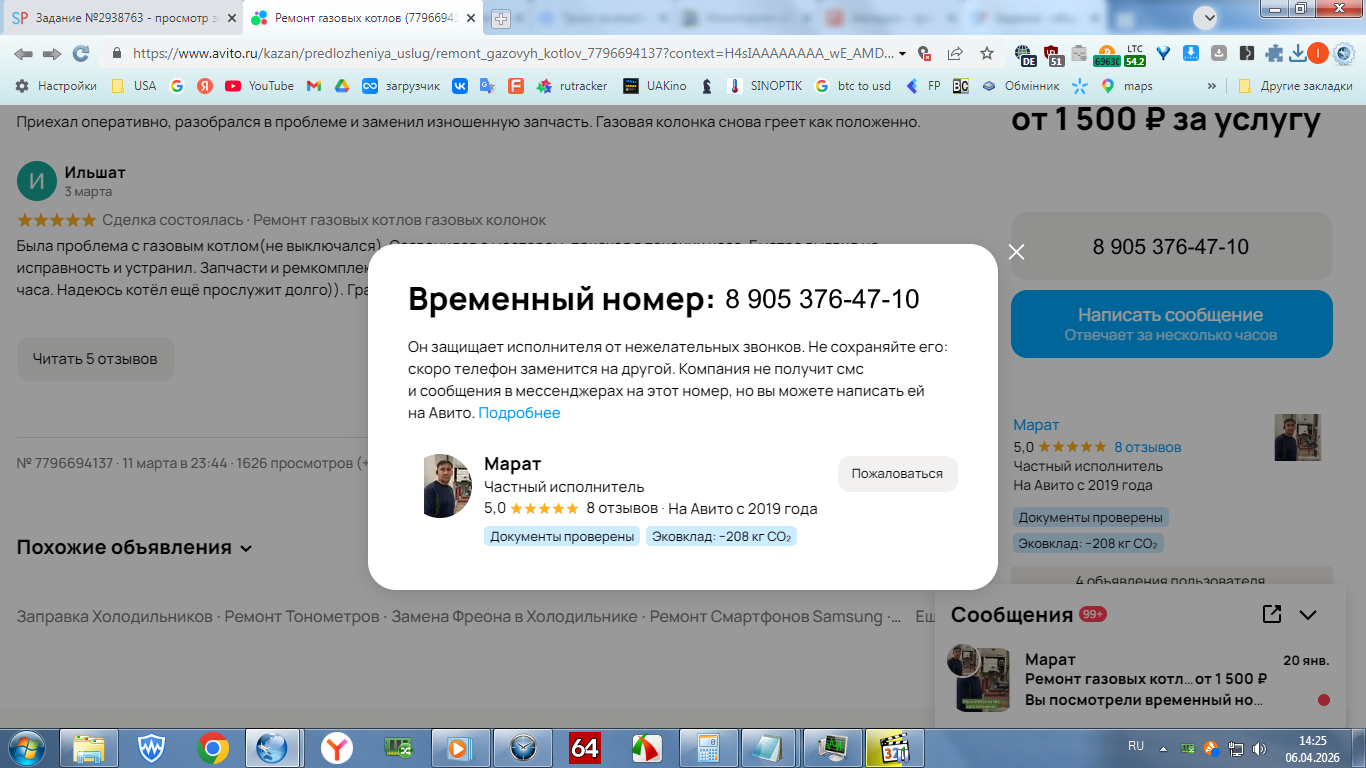Open the Bitcoin 69630 price extension

pos(1107,54)
